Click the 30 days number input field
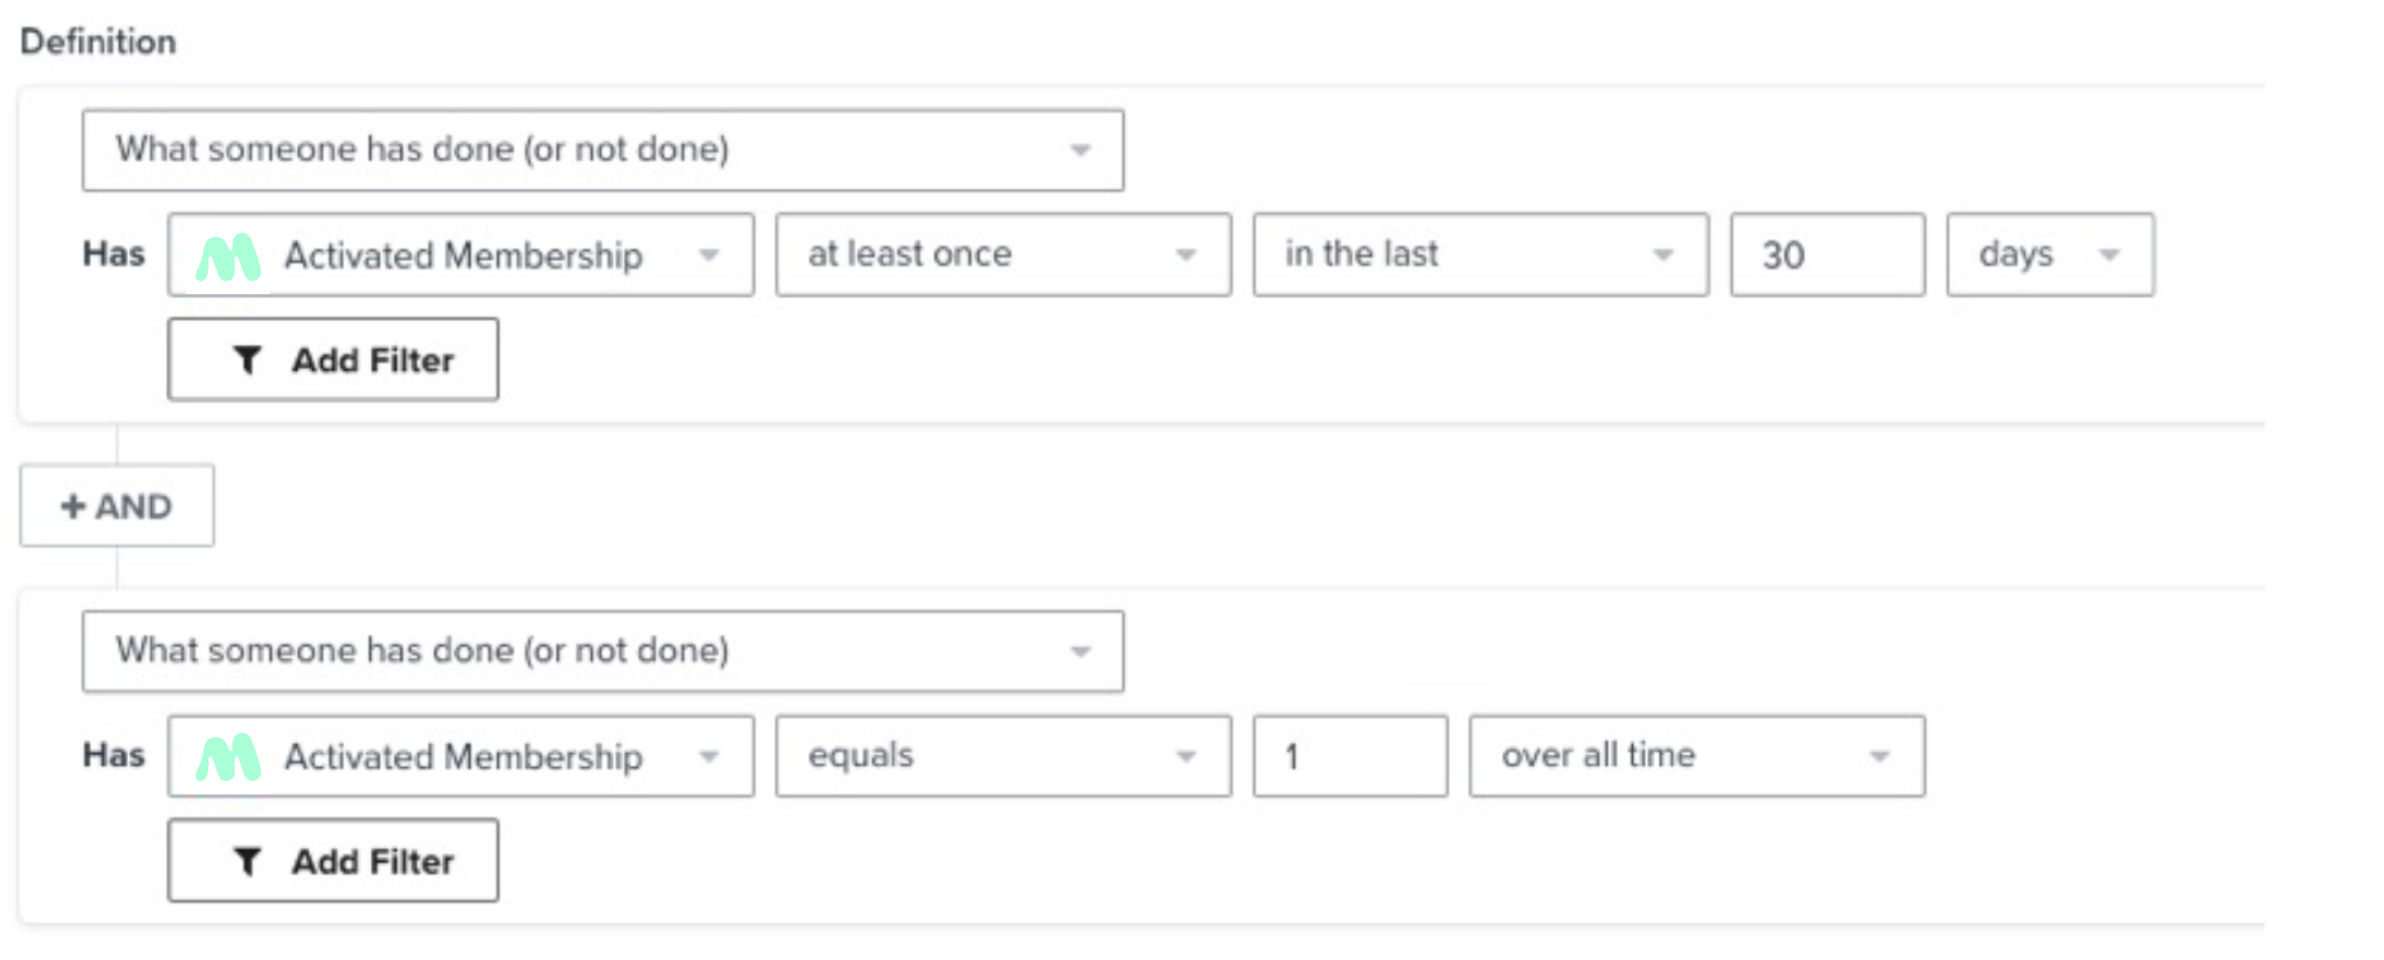 pos(1826,255)
